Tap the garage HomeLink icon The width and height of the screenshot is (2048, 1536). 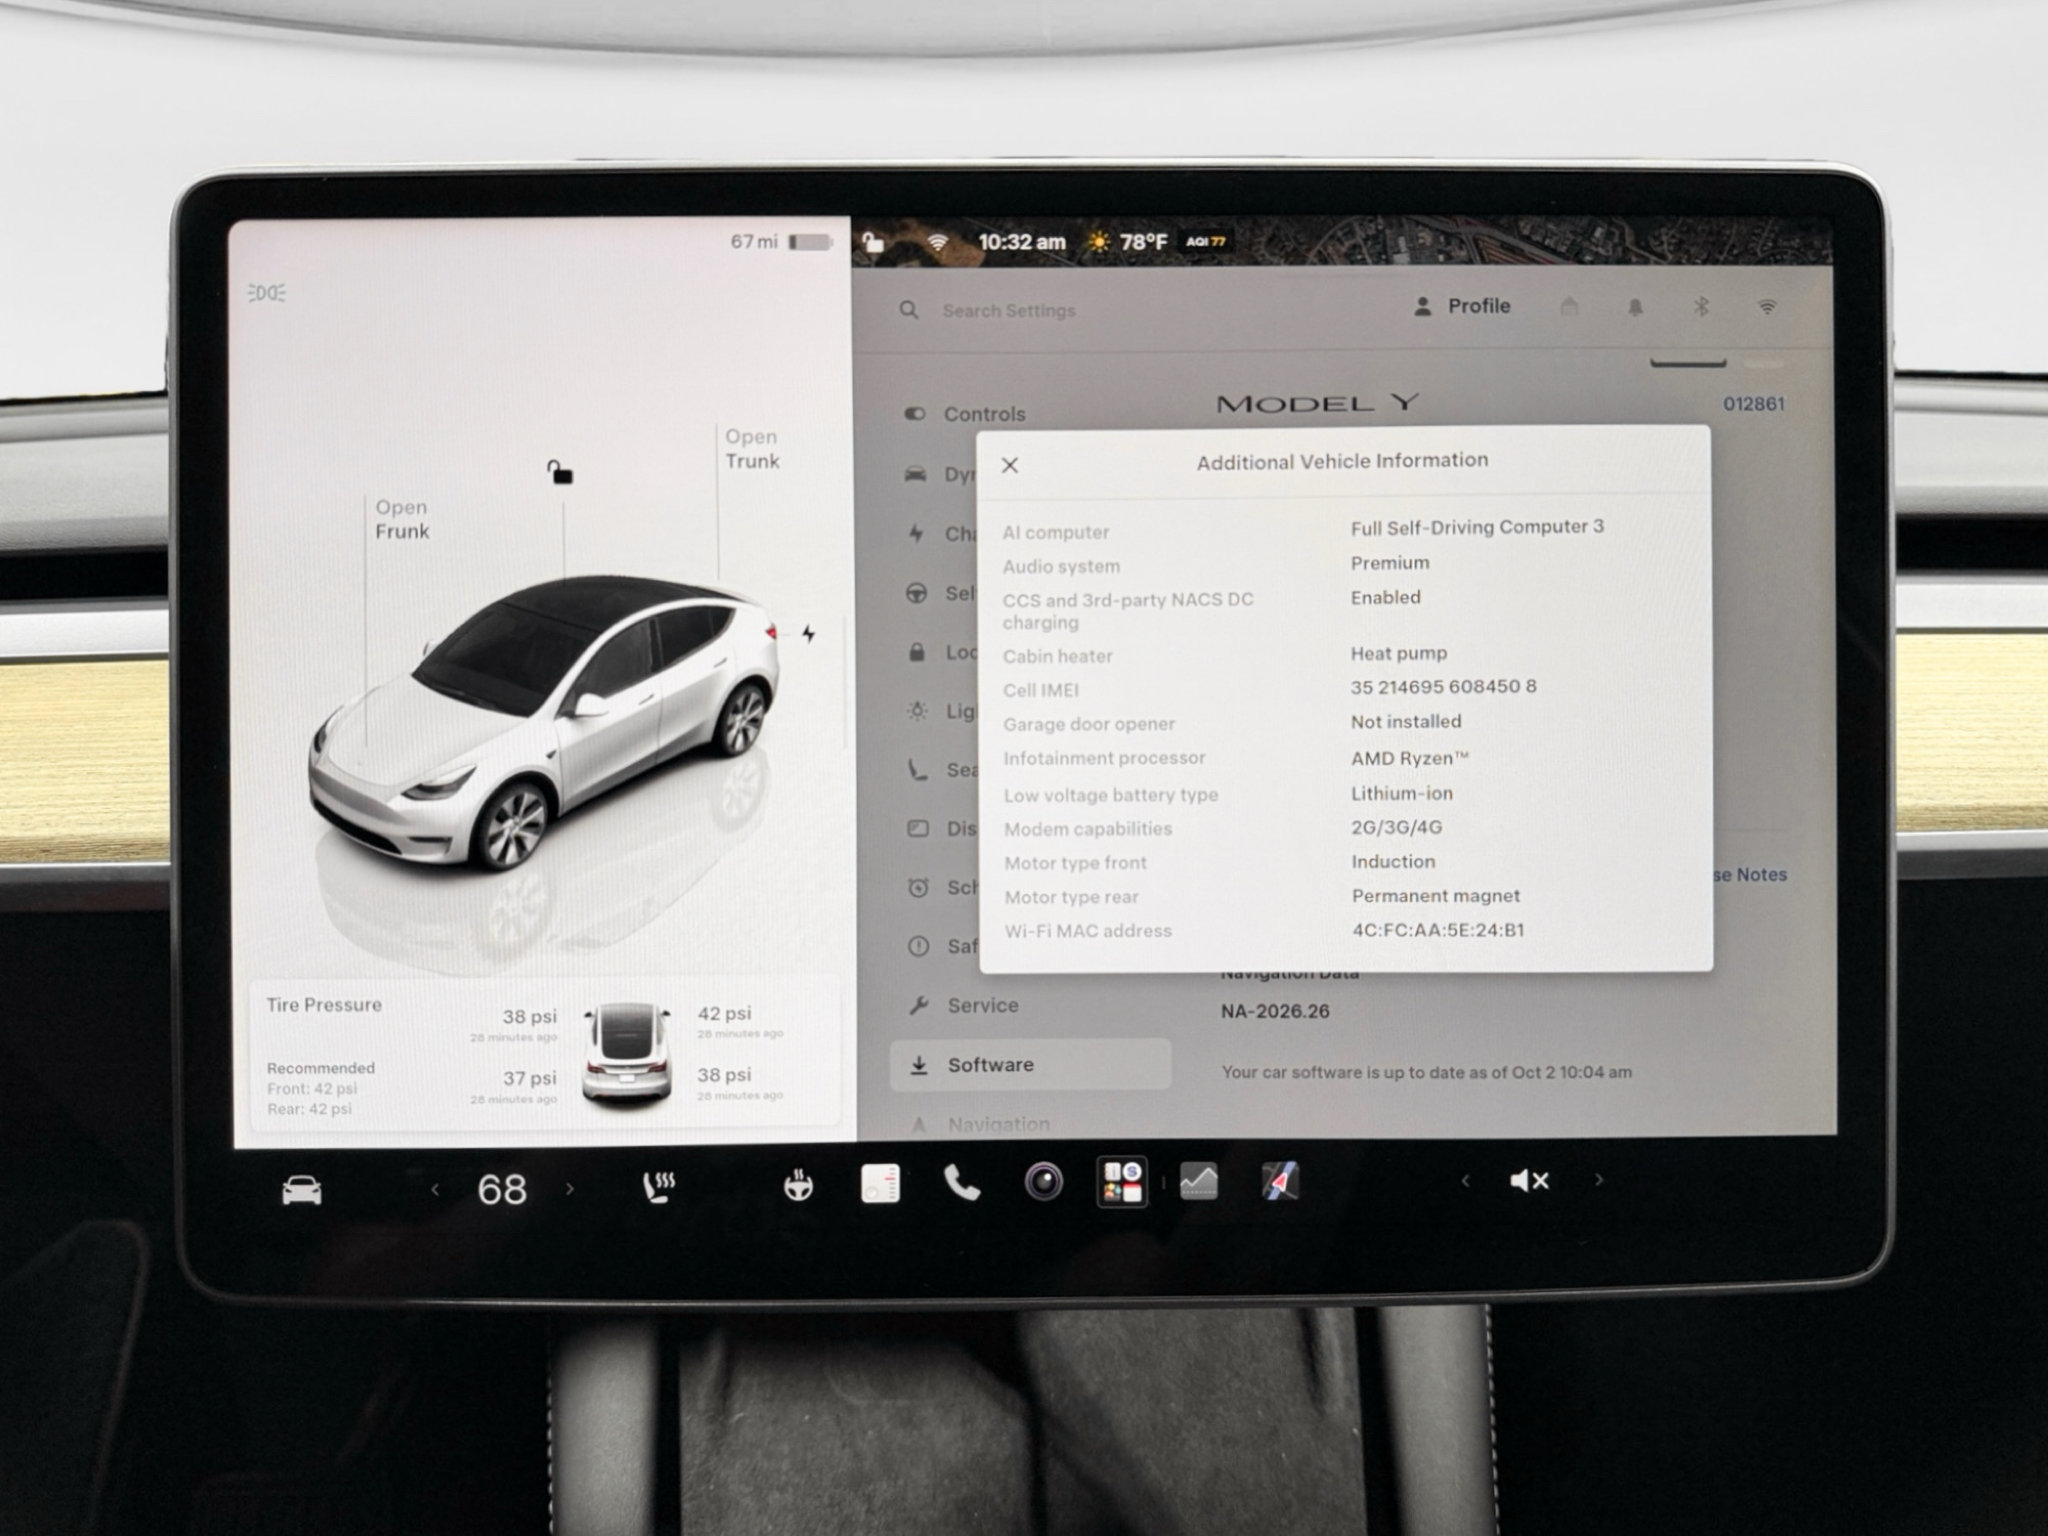point(1569,307)
